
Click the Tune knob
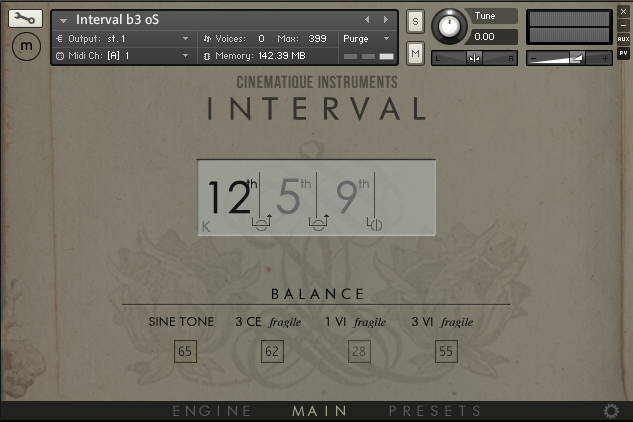coord(449,26)
